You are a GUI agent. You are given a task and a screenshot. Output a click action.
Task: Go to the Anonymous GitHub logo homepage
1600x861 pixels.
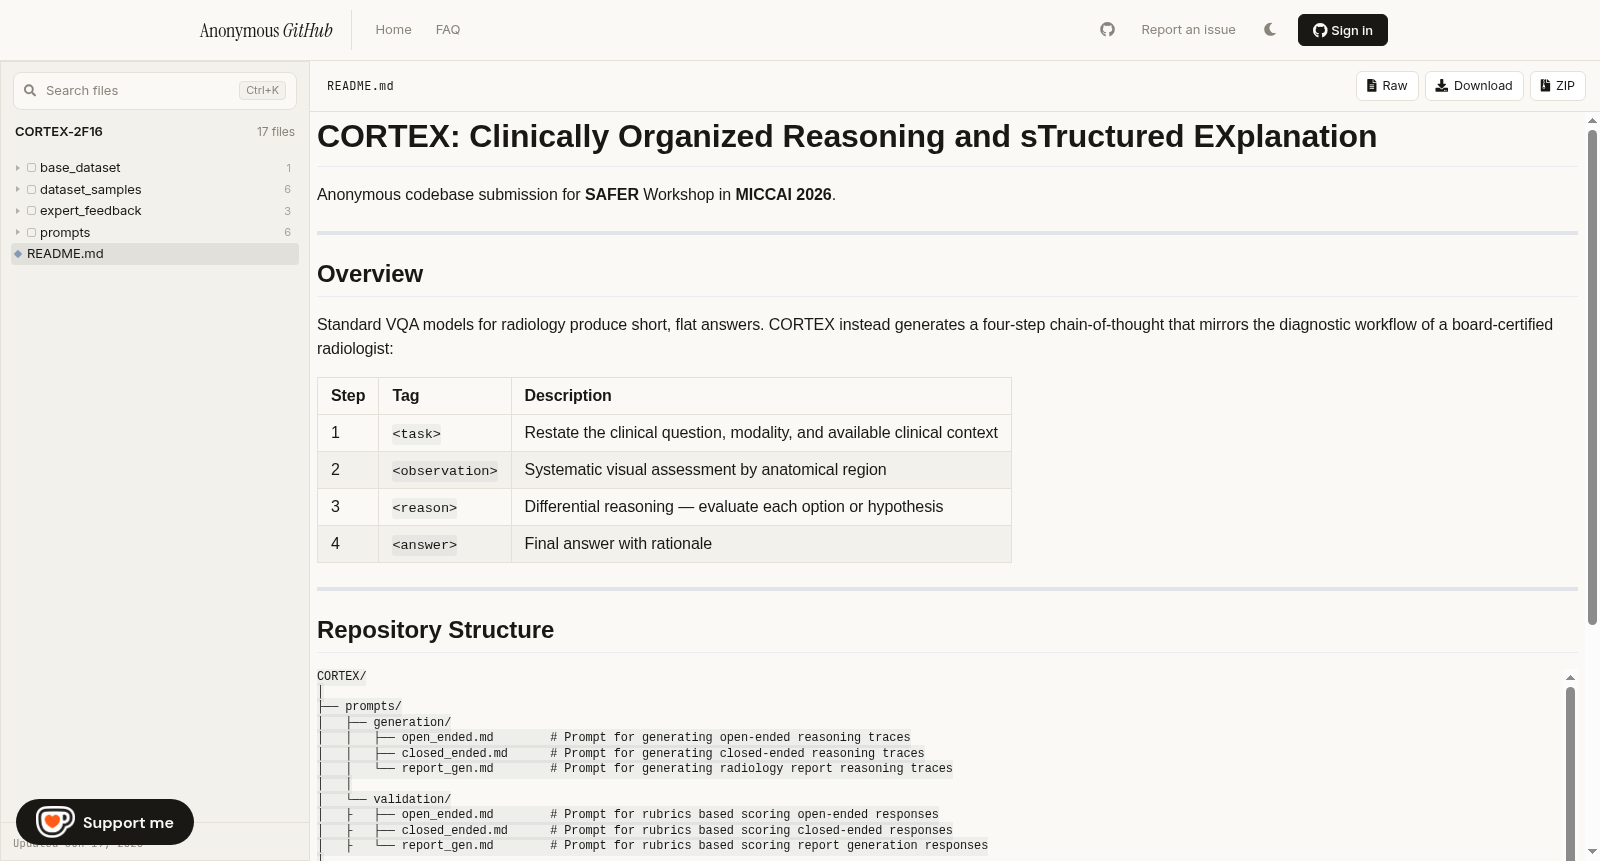click(x=266, y=30)
